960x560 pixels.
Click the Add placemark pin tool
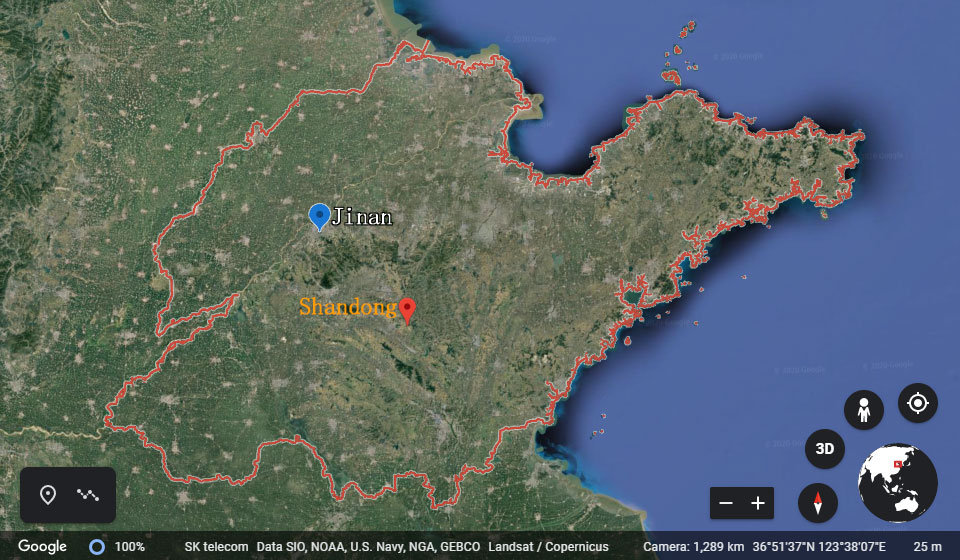pyautogui.click(x=46, y=495)
